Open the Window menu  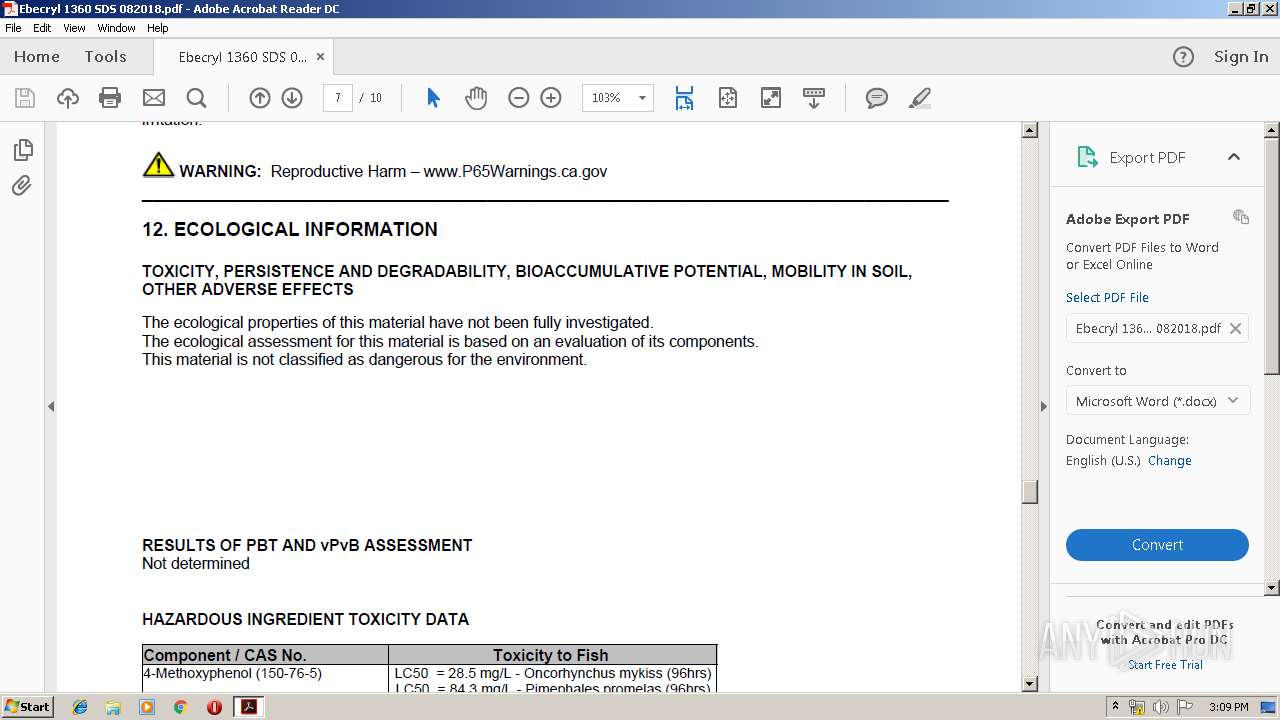click(116, 28)
